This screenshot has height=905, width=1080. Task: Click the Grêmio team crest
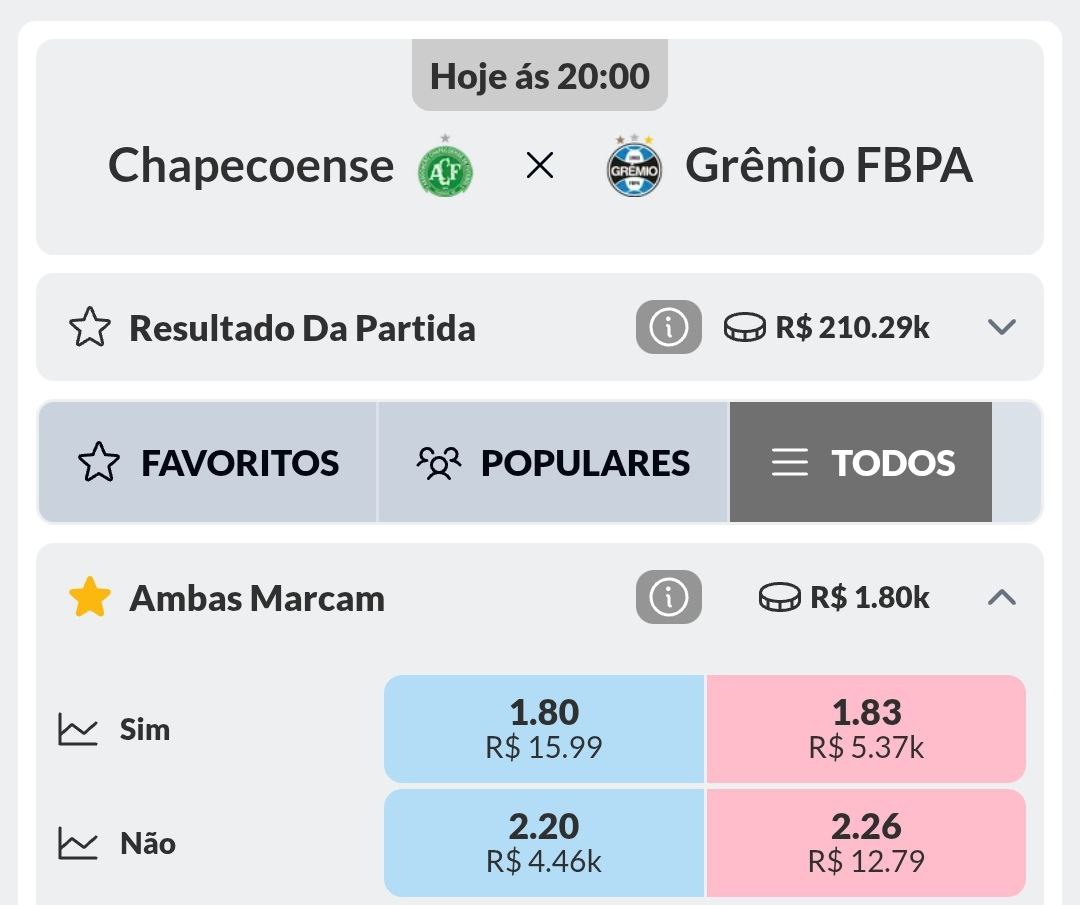point(634,167)
